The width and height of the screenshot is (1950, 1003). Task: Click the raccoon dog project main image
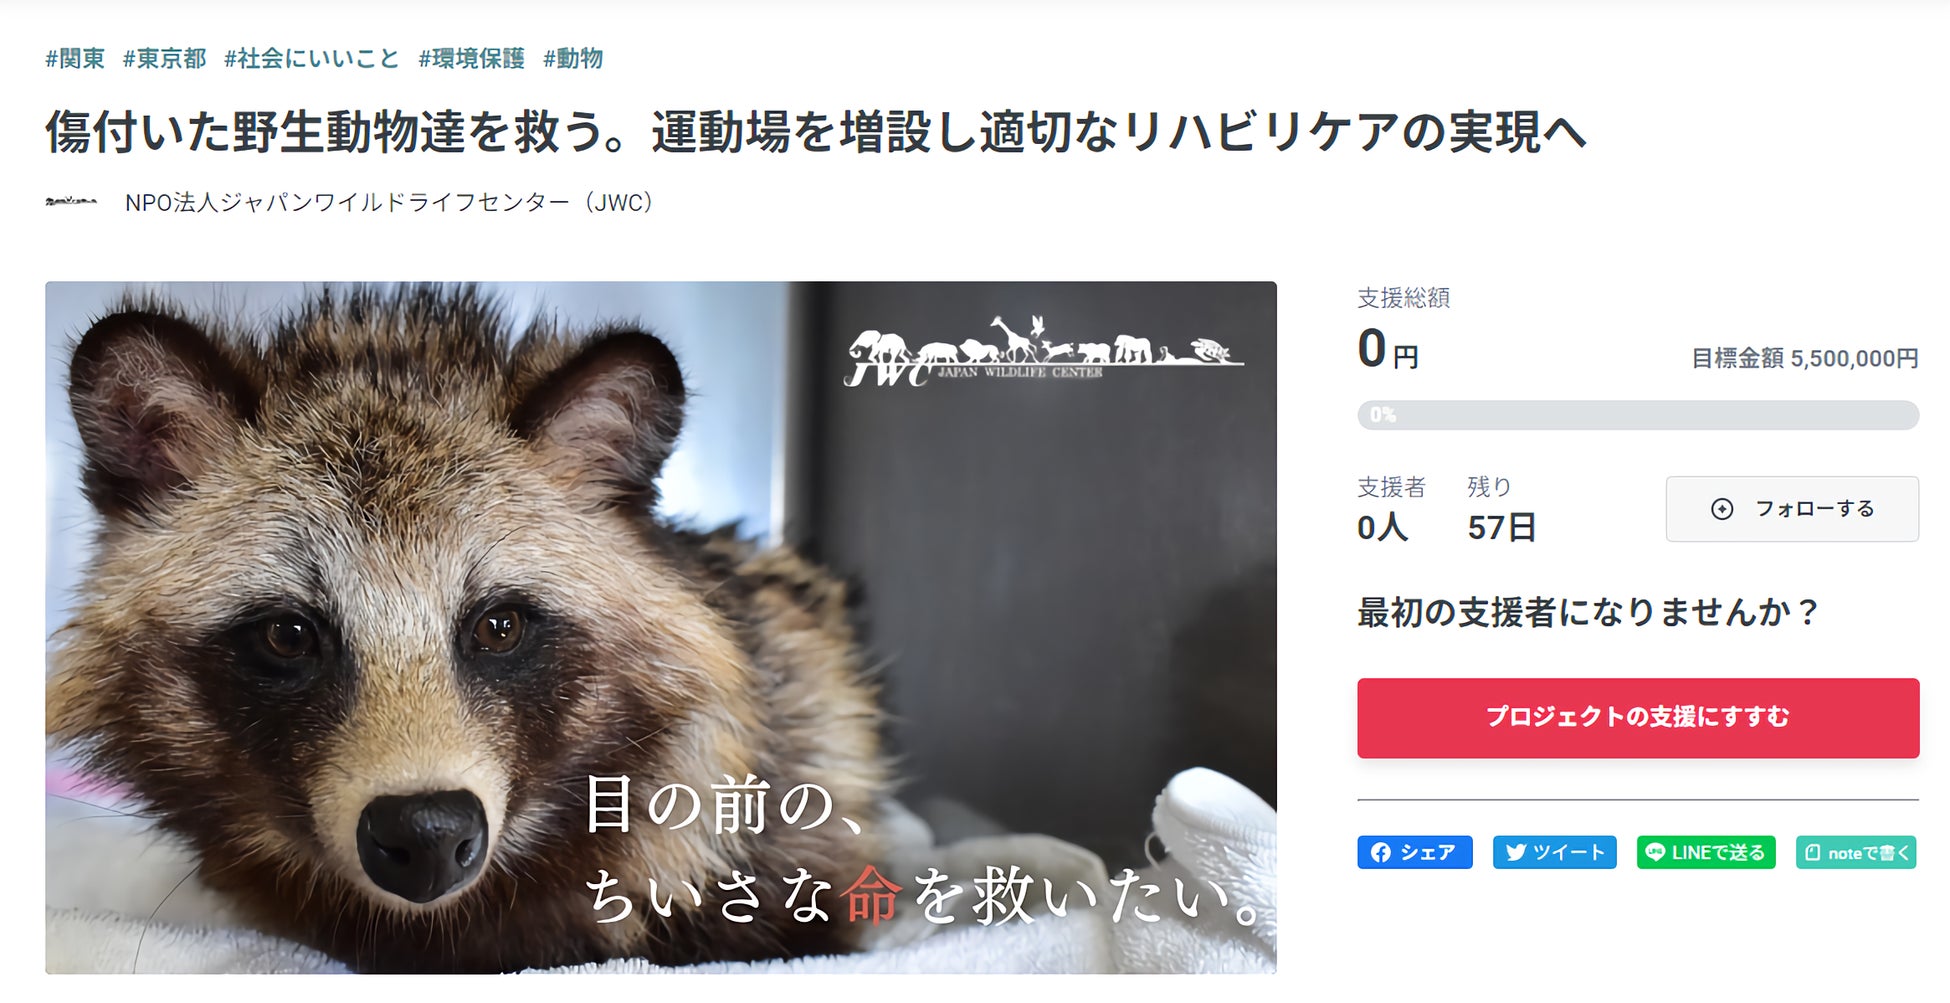click(661, 628)
